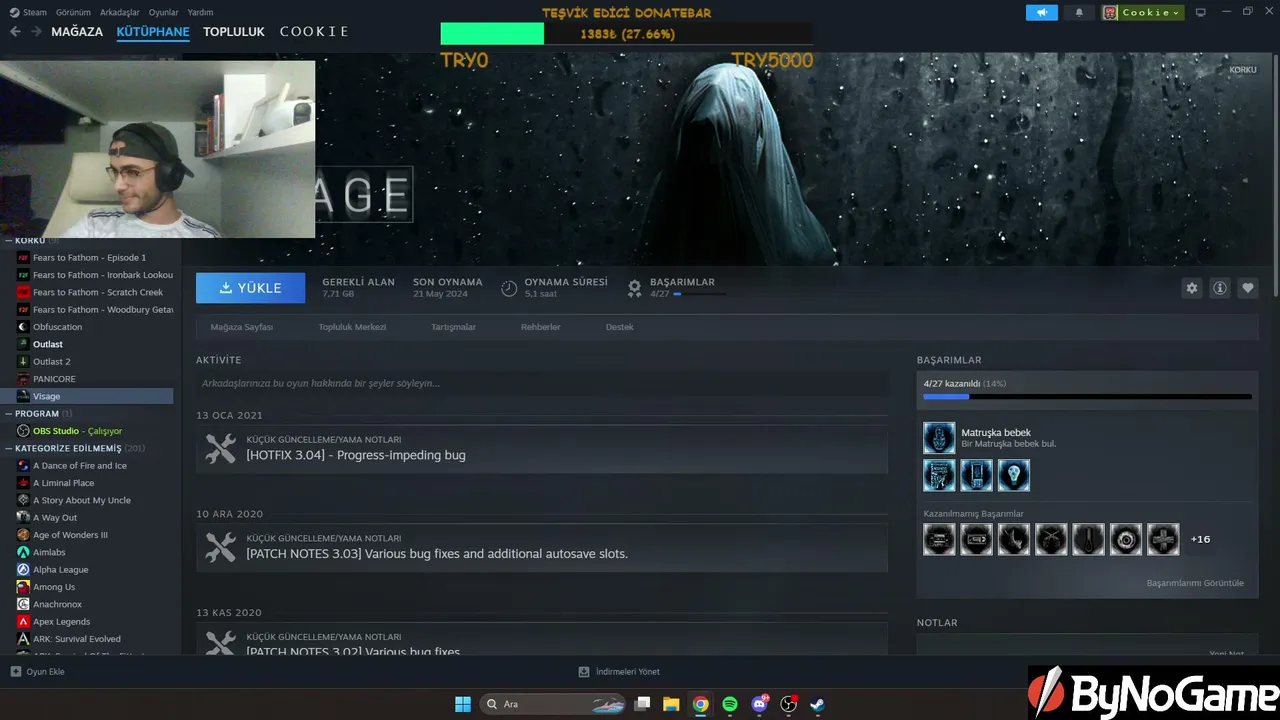Open the Yardım menu

click(x=200, y=13)
